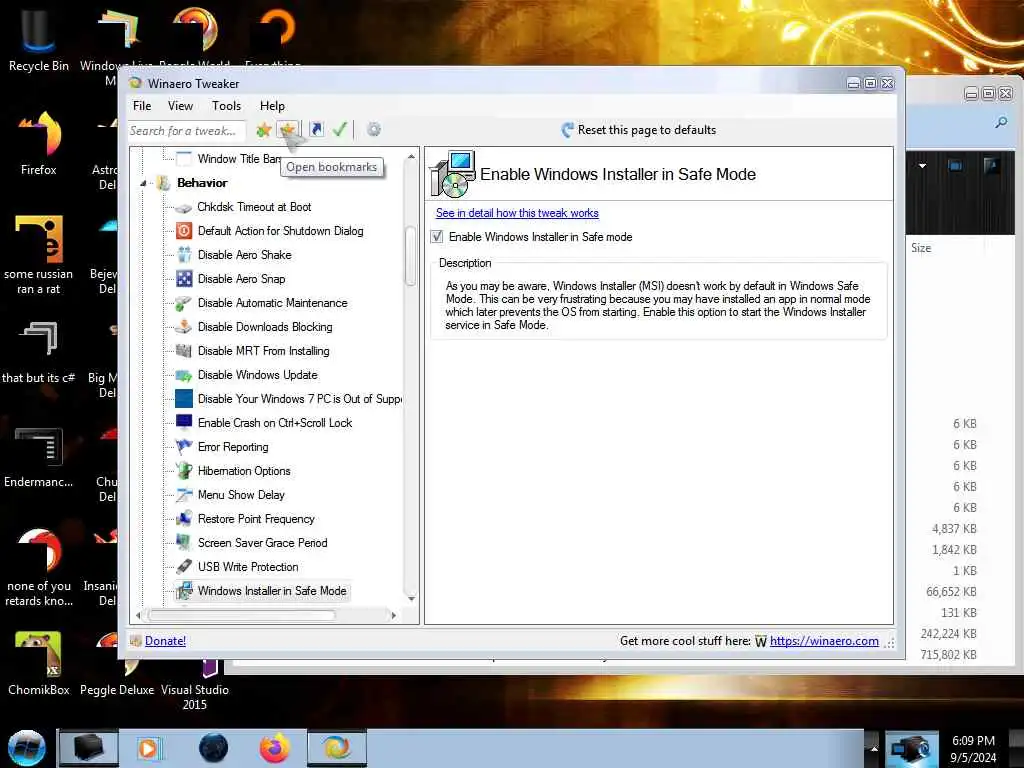Click the Disable MRT From Installing icon

184,351
